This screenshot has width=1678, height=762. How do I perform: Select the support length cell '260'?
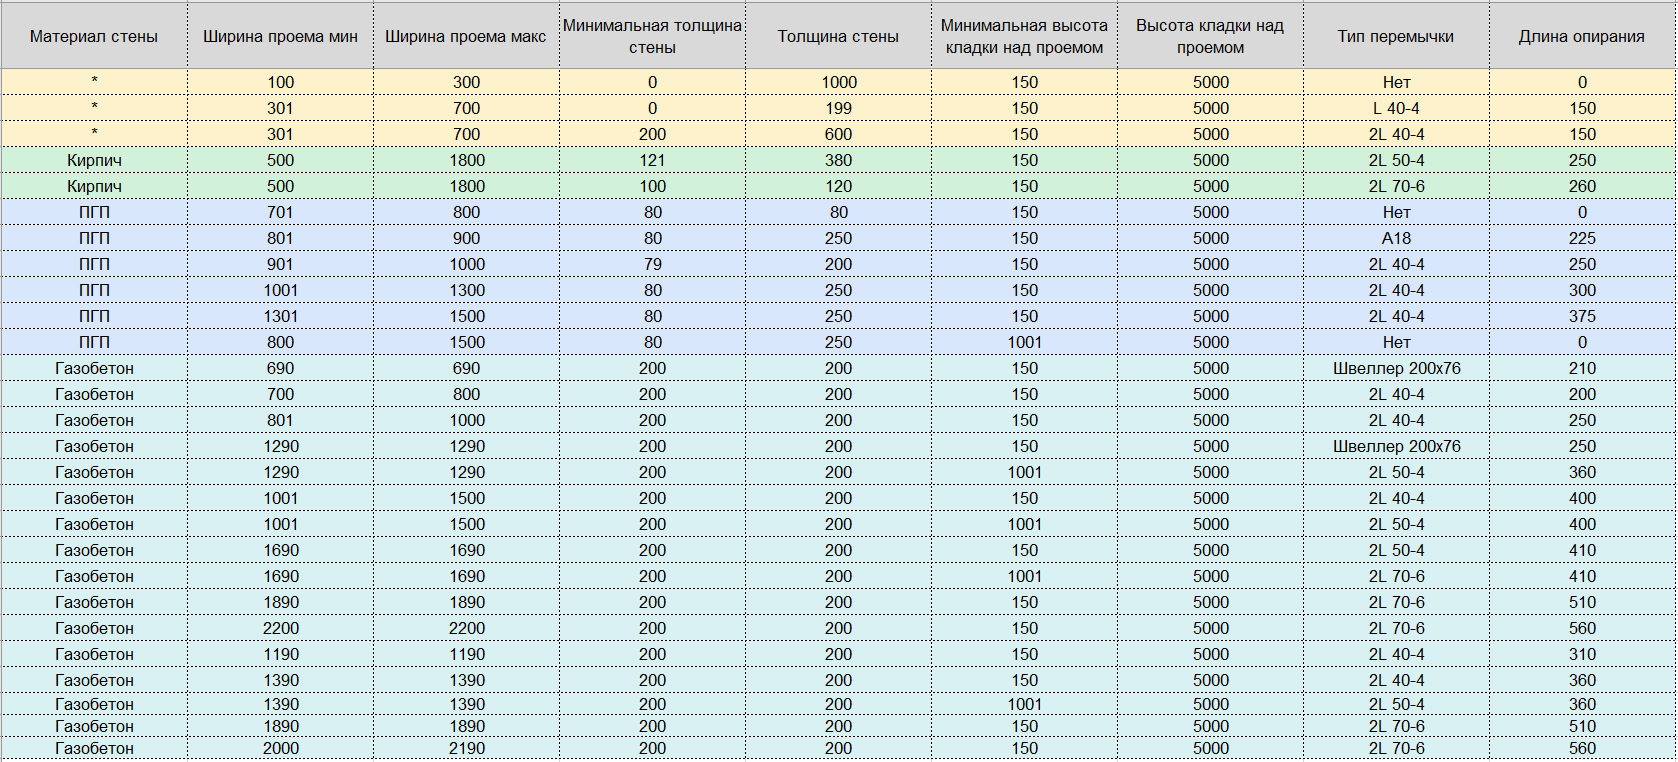[1582, 186]
